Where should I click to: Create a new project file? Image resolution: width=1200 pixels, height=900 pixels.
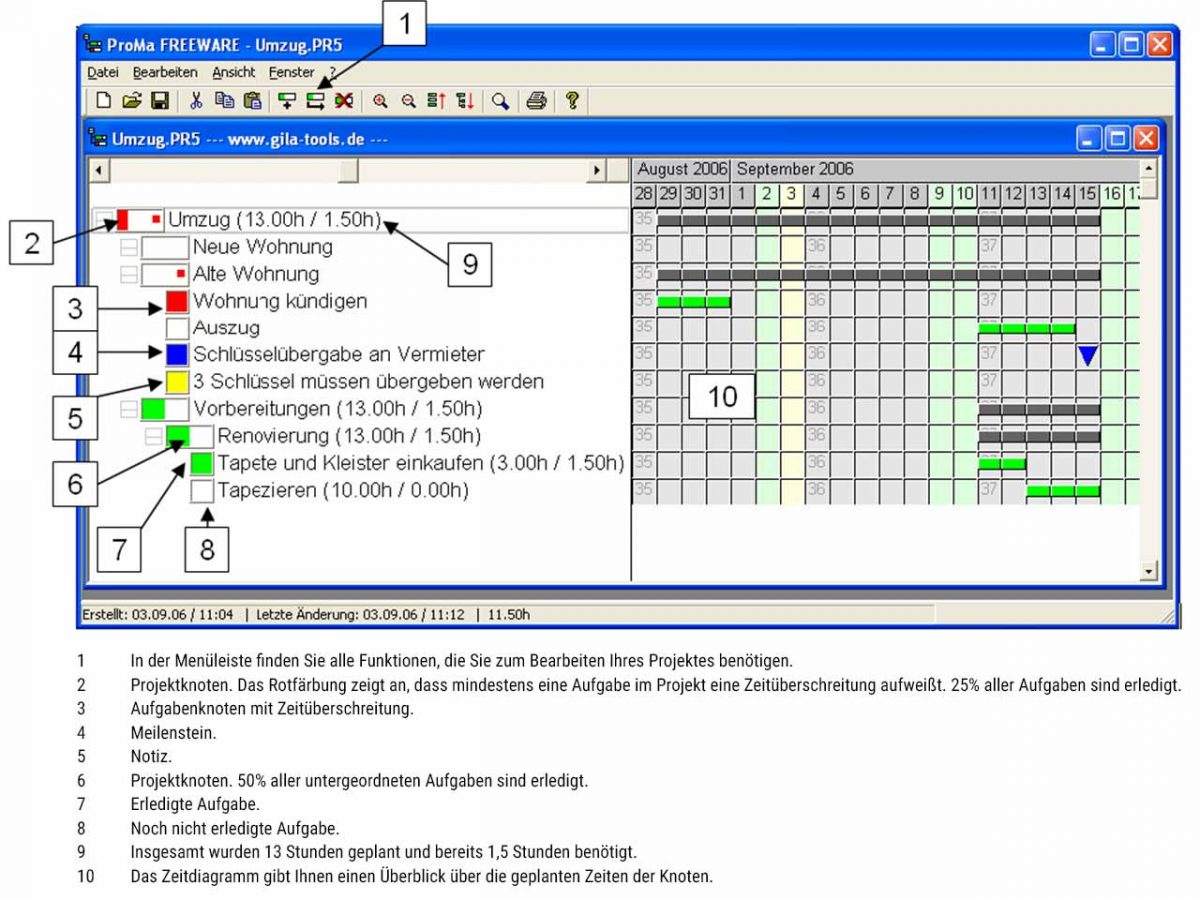pos(104,100)
